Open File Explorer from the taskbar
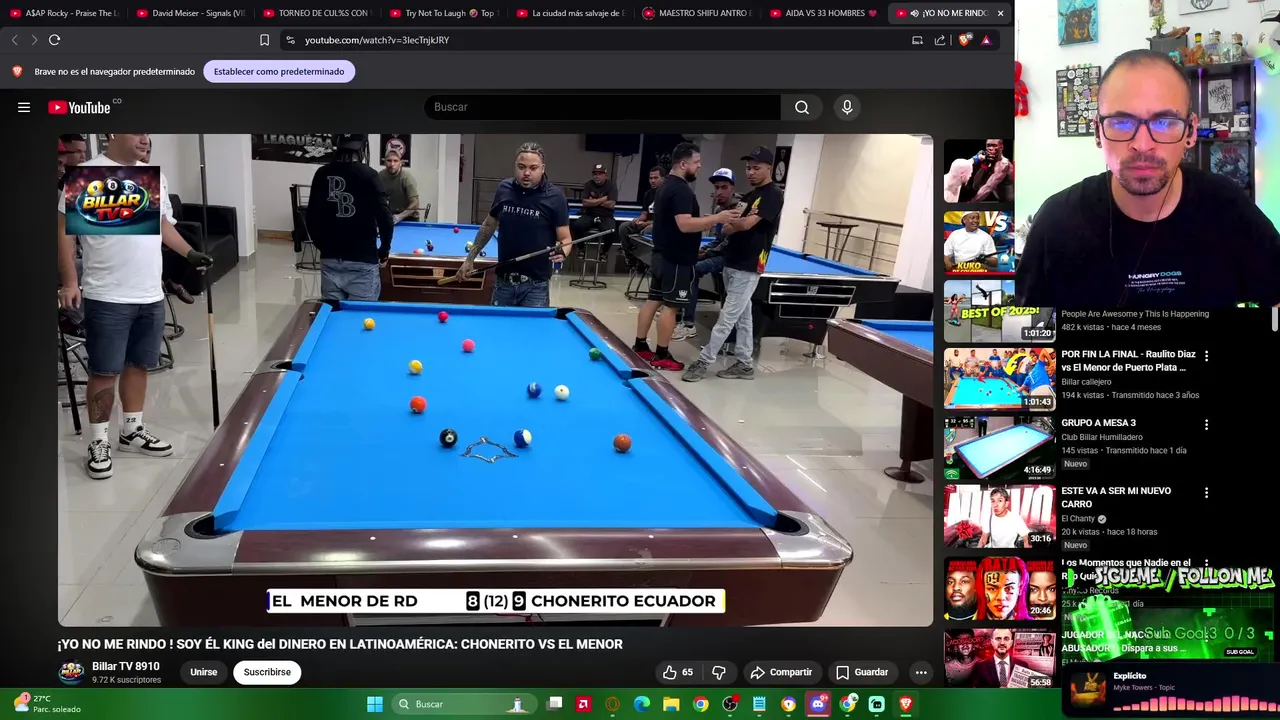This screenshot has height=720, width=1280. tap(671, 704)
